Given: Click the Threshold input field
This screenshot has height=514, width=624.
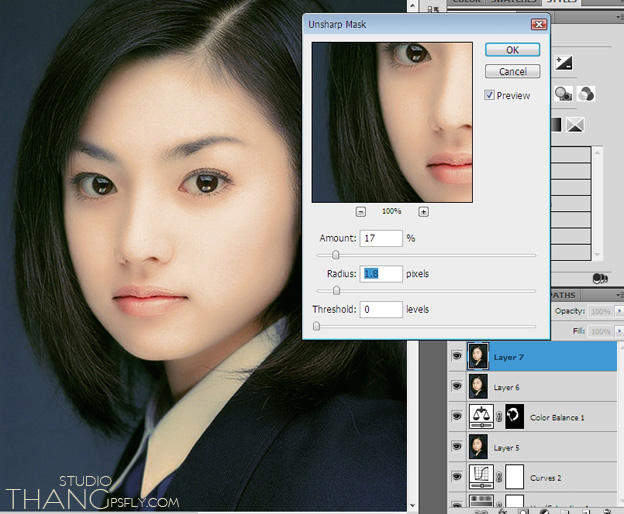Looking at the screenshot, I should tap(381, 310).
